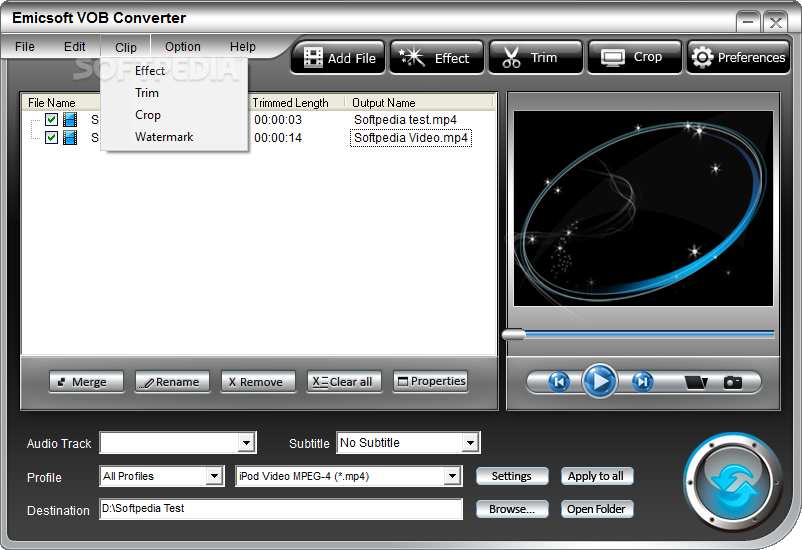This screenshot has height=550, width=802.
Task: Open the Effect toolbar button
Action: (436, 58)
